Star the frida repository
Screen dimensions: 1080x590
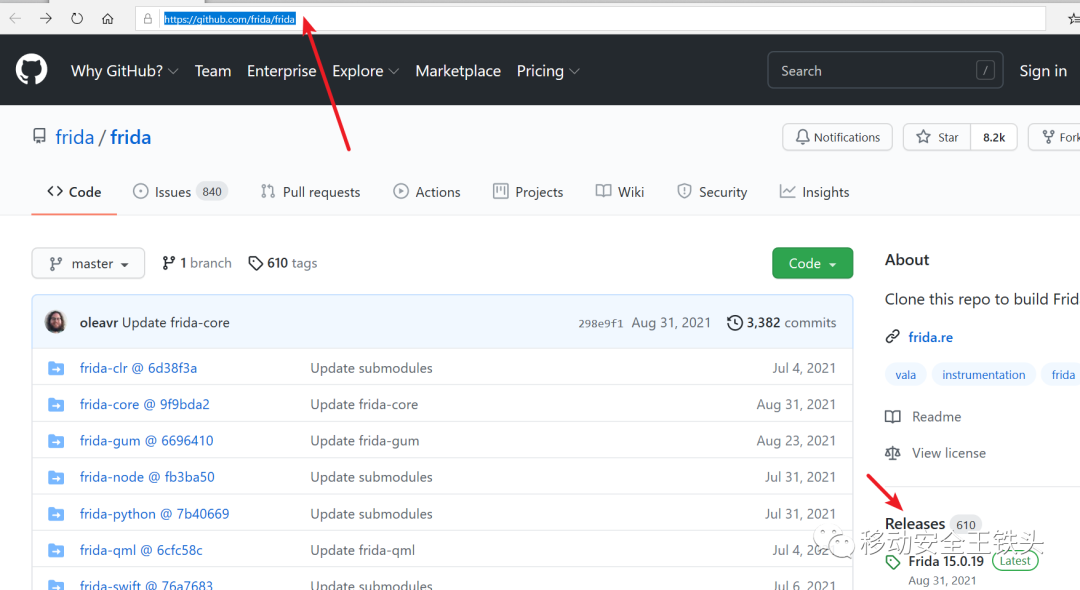click(937, 137)
